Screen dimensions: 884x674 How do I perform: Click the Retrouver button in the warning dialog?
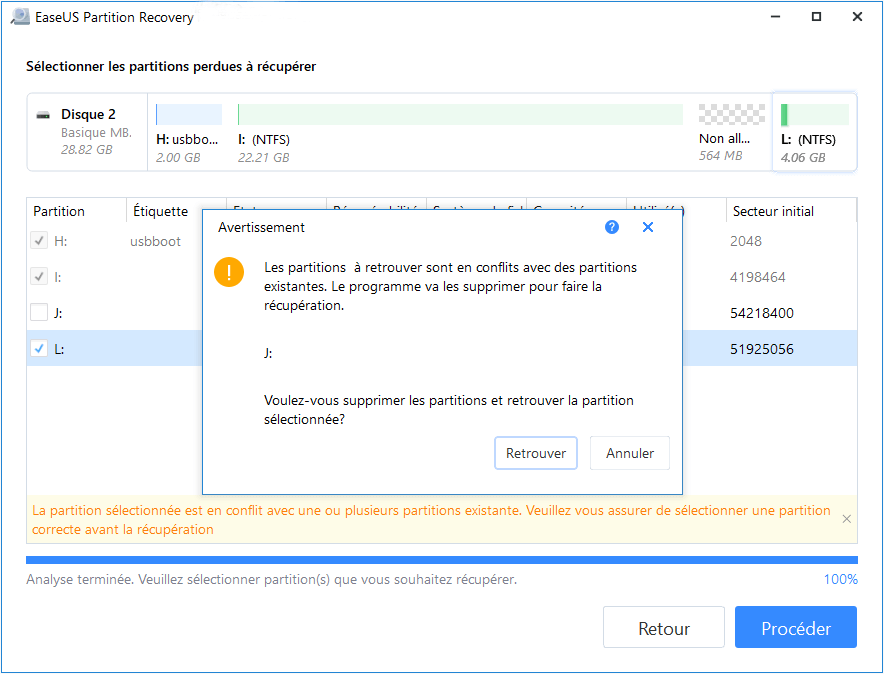536,453
